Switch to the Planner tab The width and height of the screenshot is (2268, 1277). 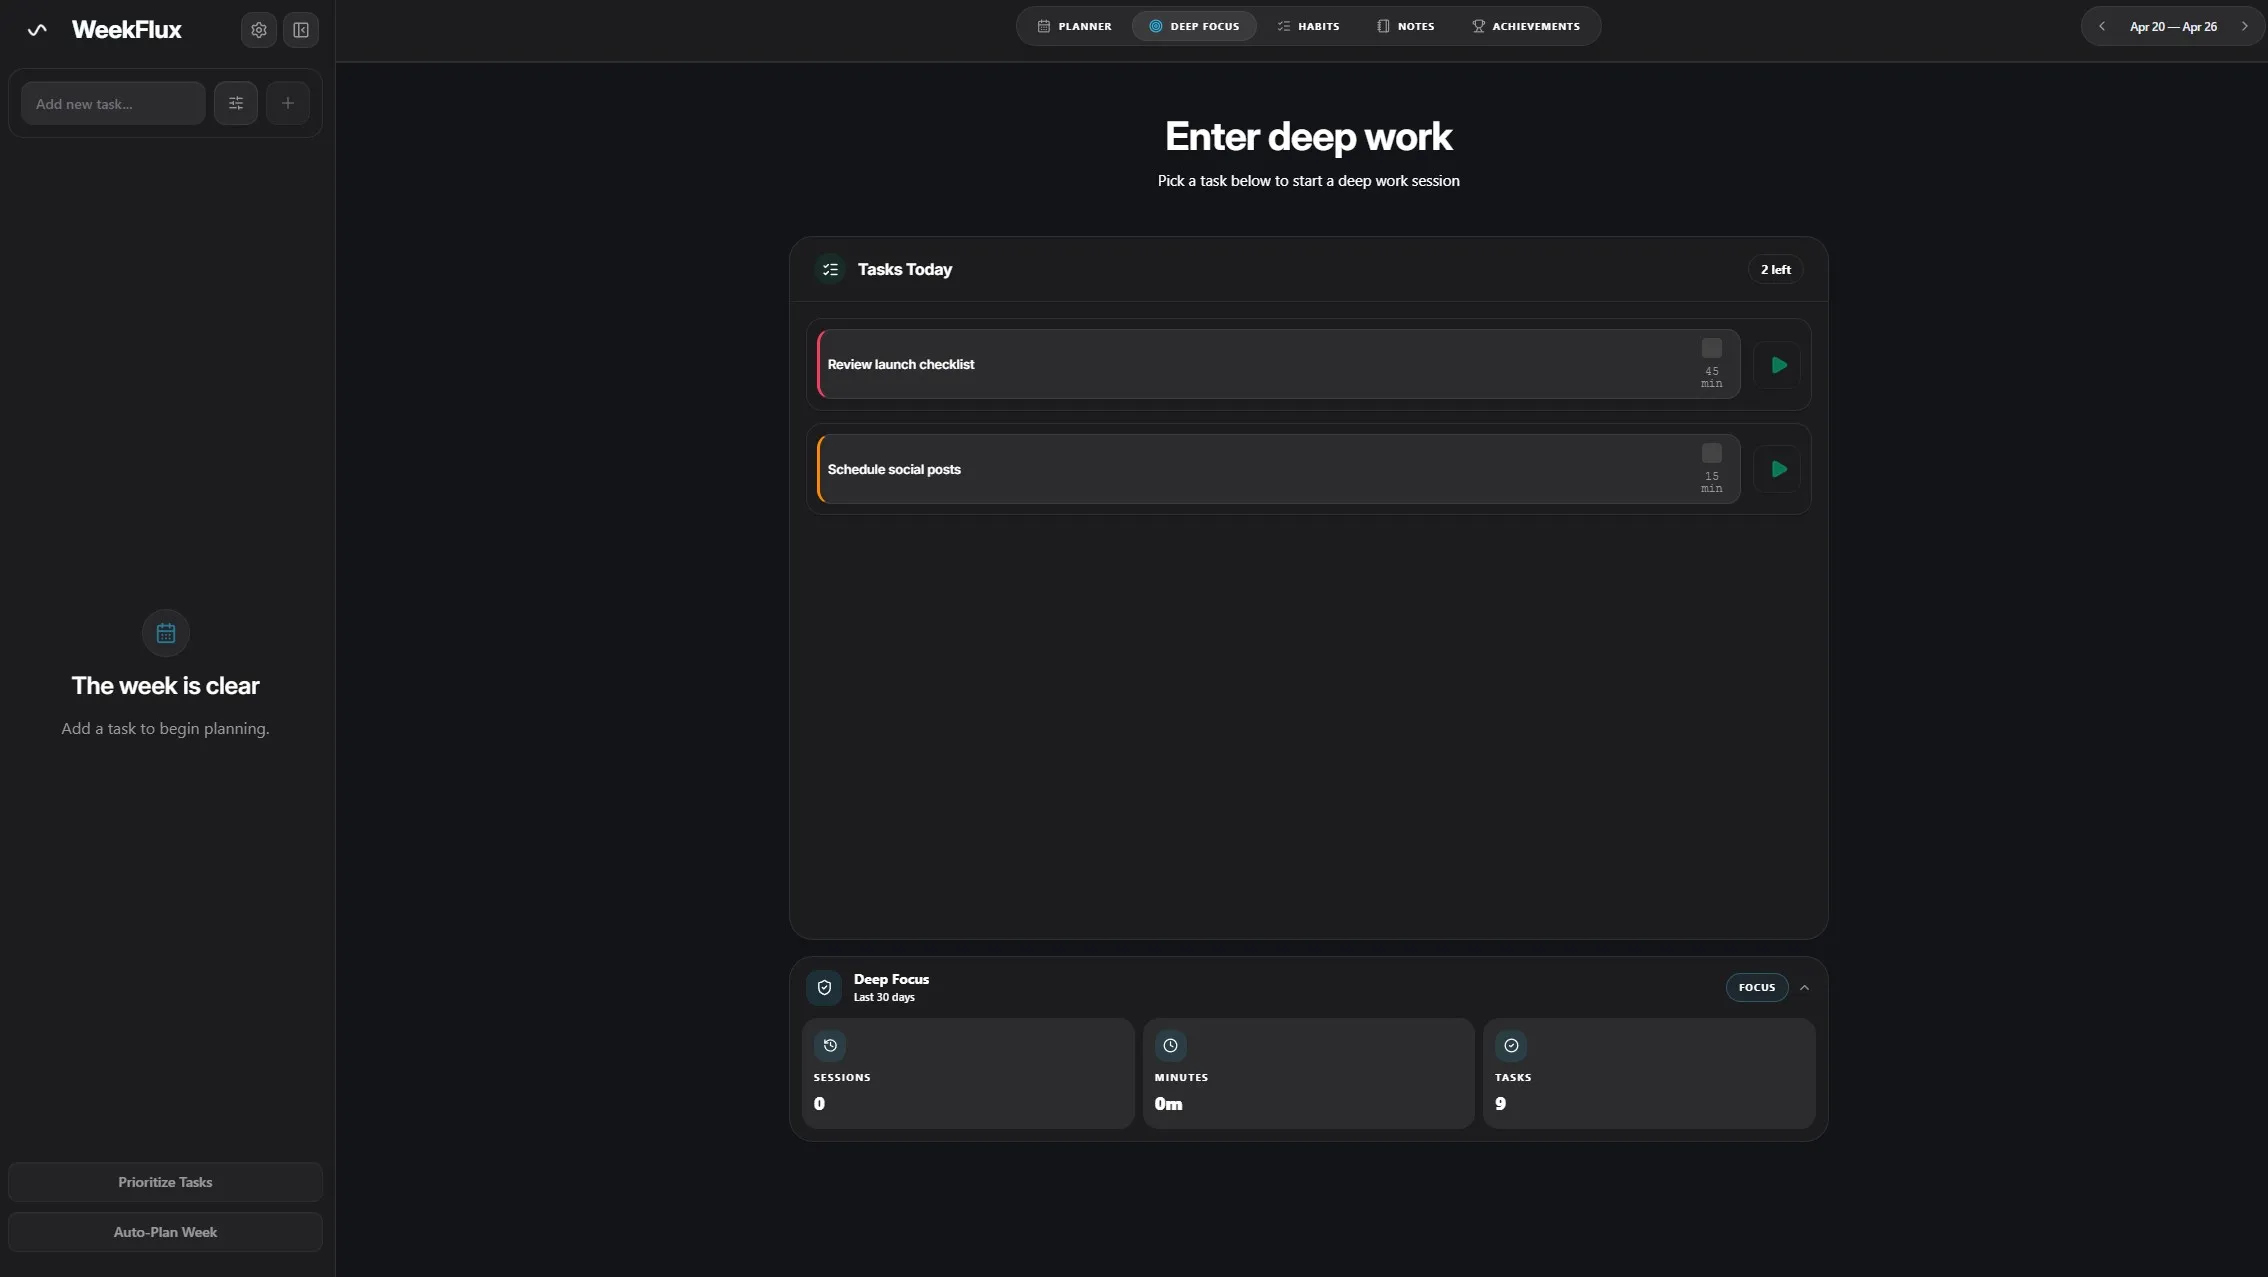click(x=1074, y=26)
